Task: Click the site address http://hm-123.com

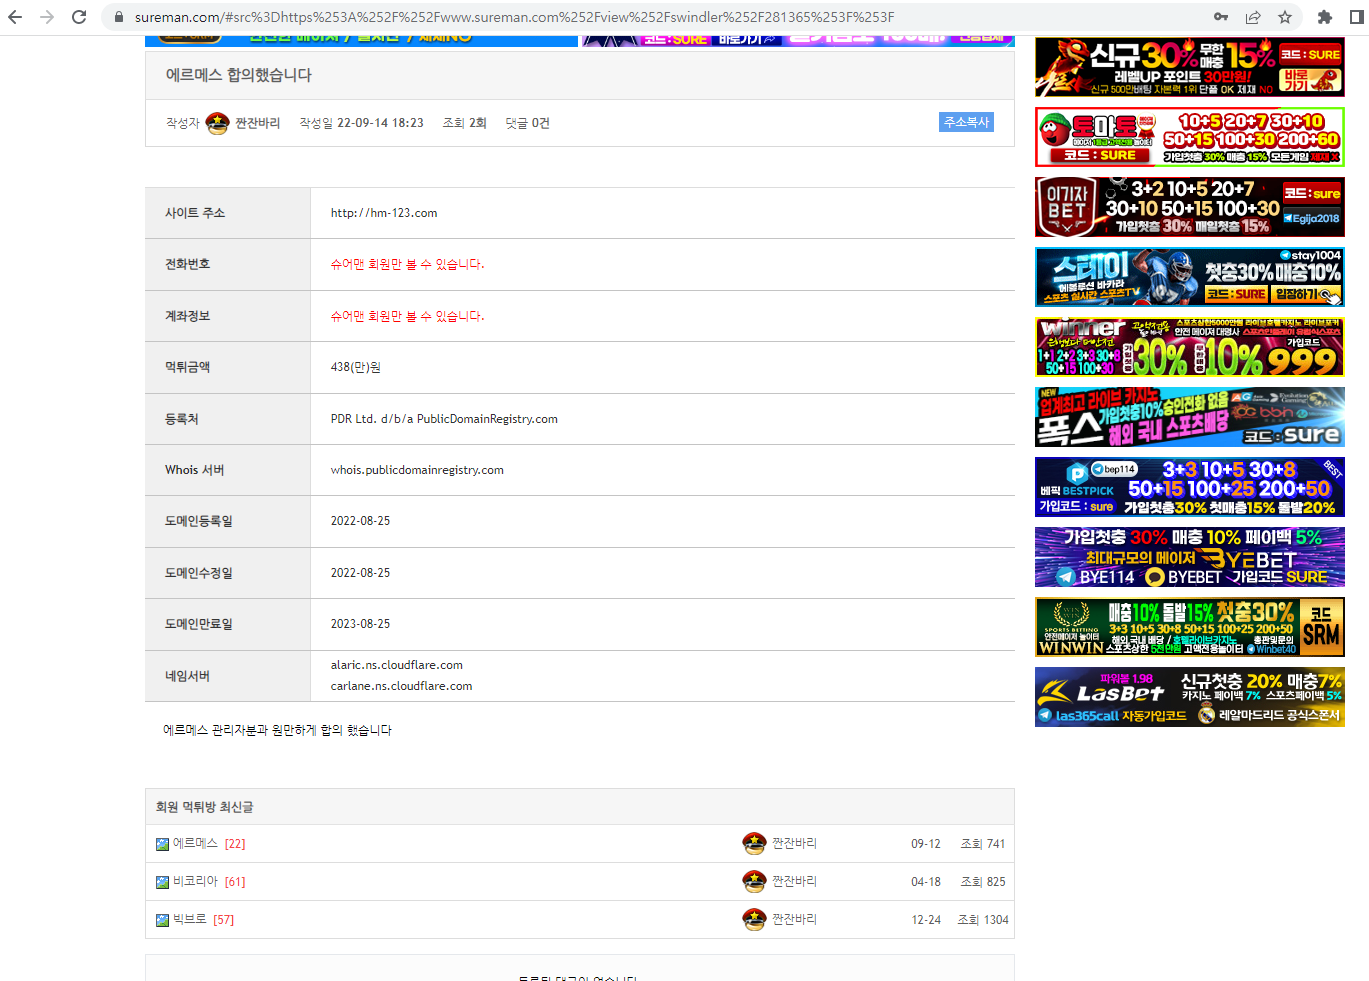Action: click(384, 213)
